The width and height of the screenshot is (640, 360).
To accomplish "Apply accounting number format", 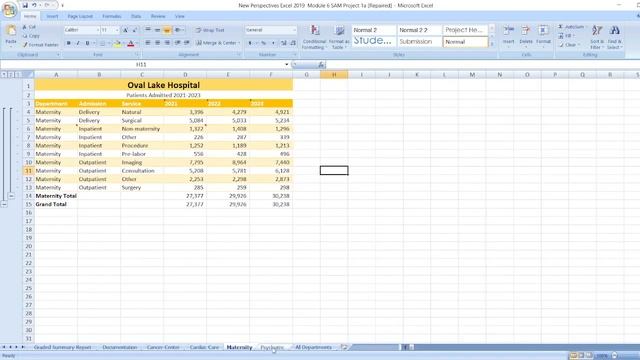I will click(x=250, y=43).
